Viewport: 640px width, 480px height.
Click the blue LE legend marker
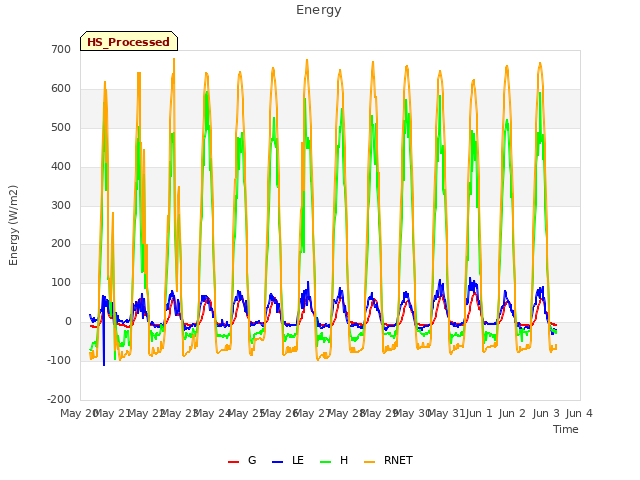[x=277, y=462]
